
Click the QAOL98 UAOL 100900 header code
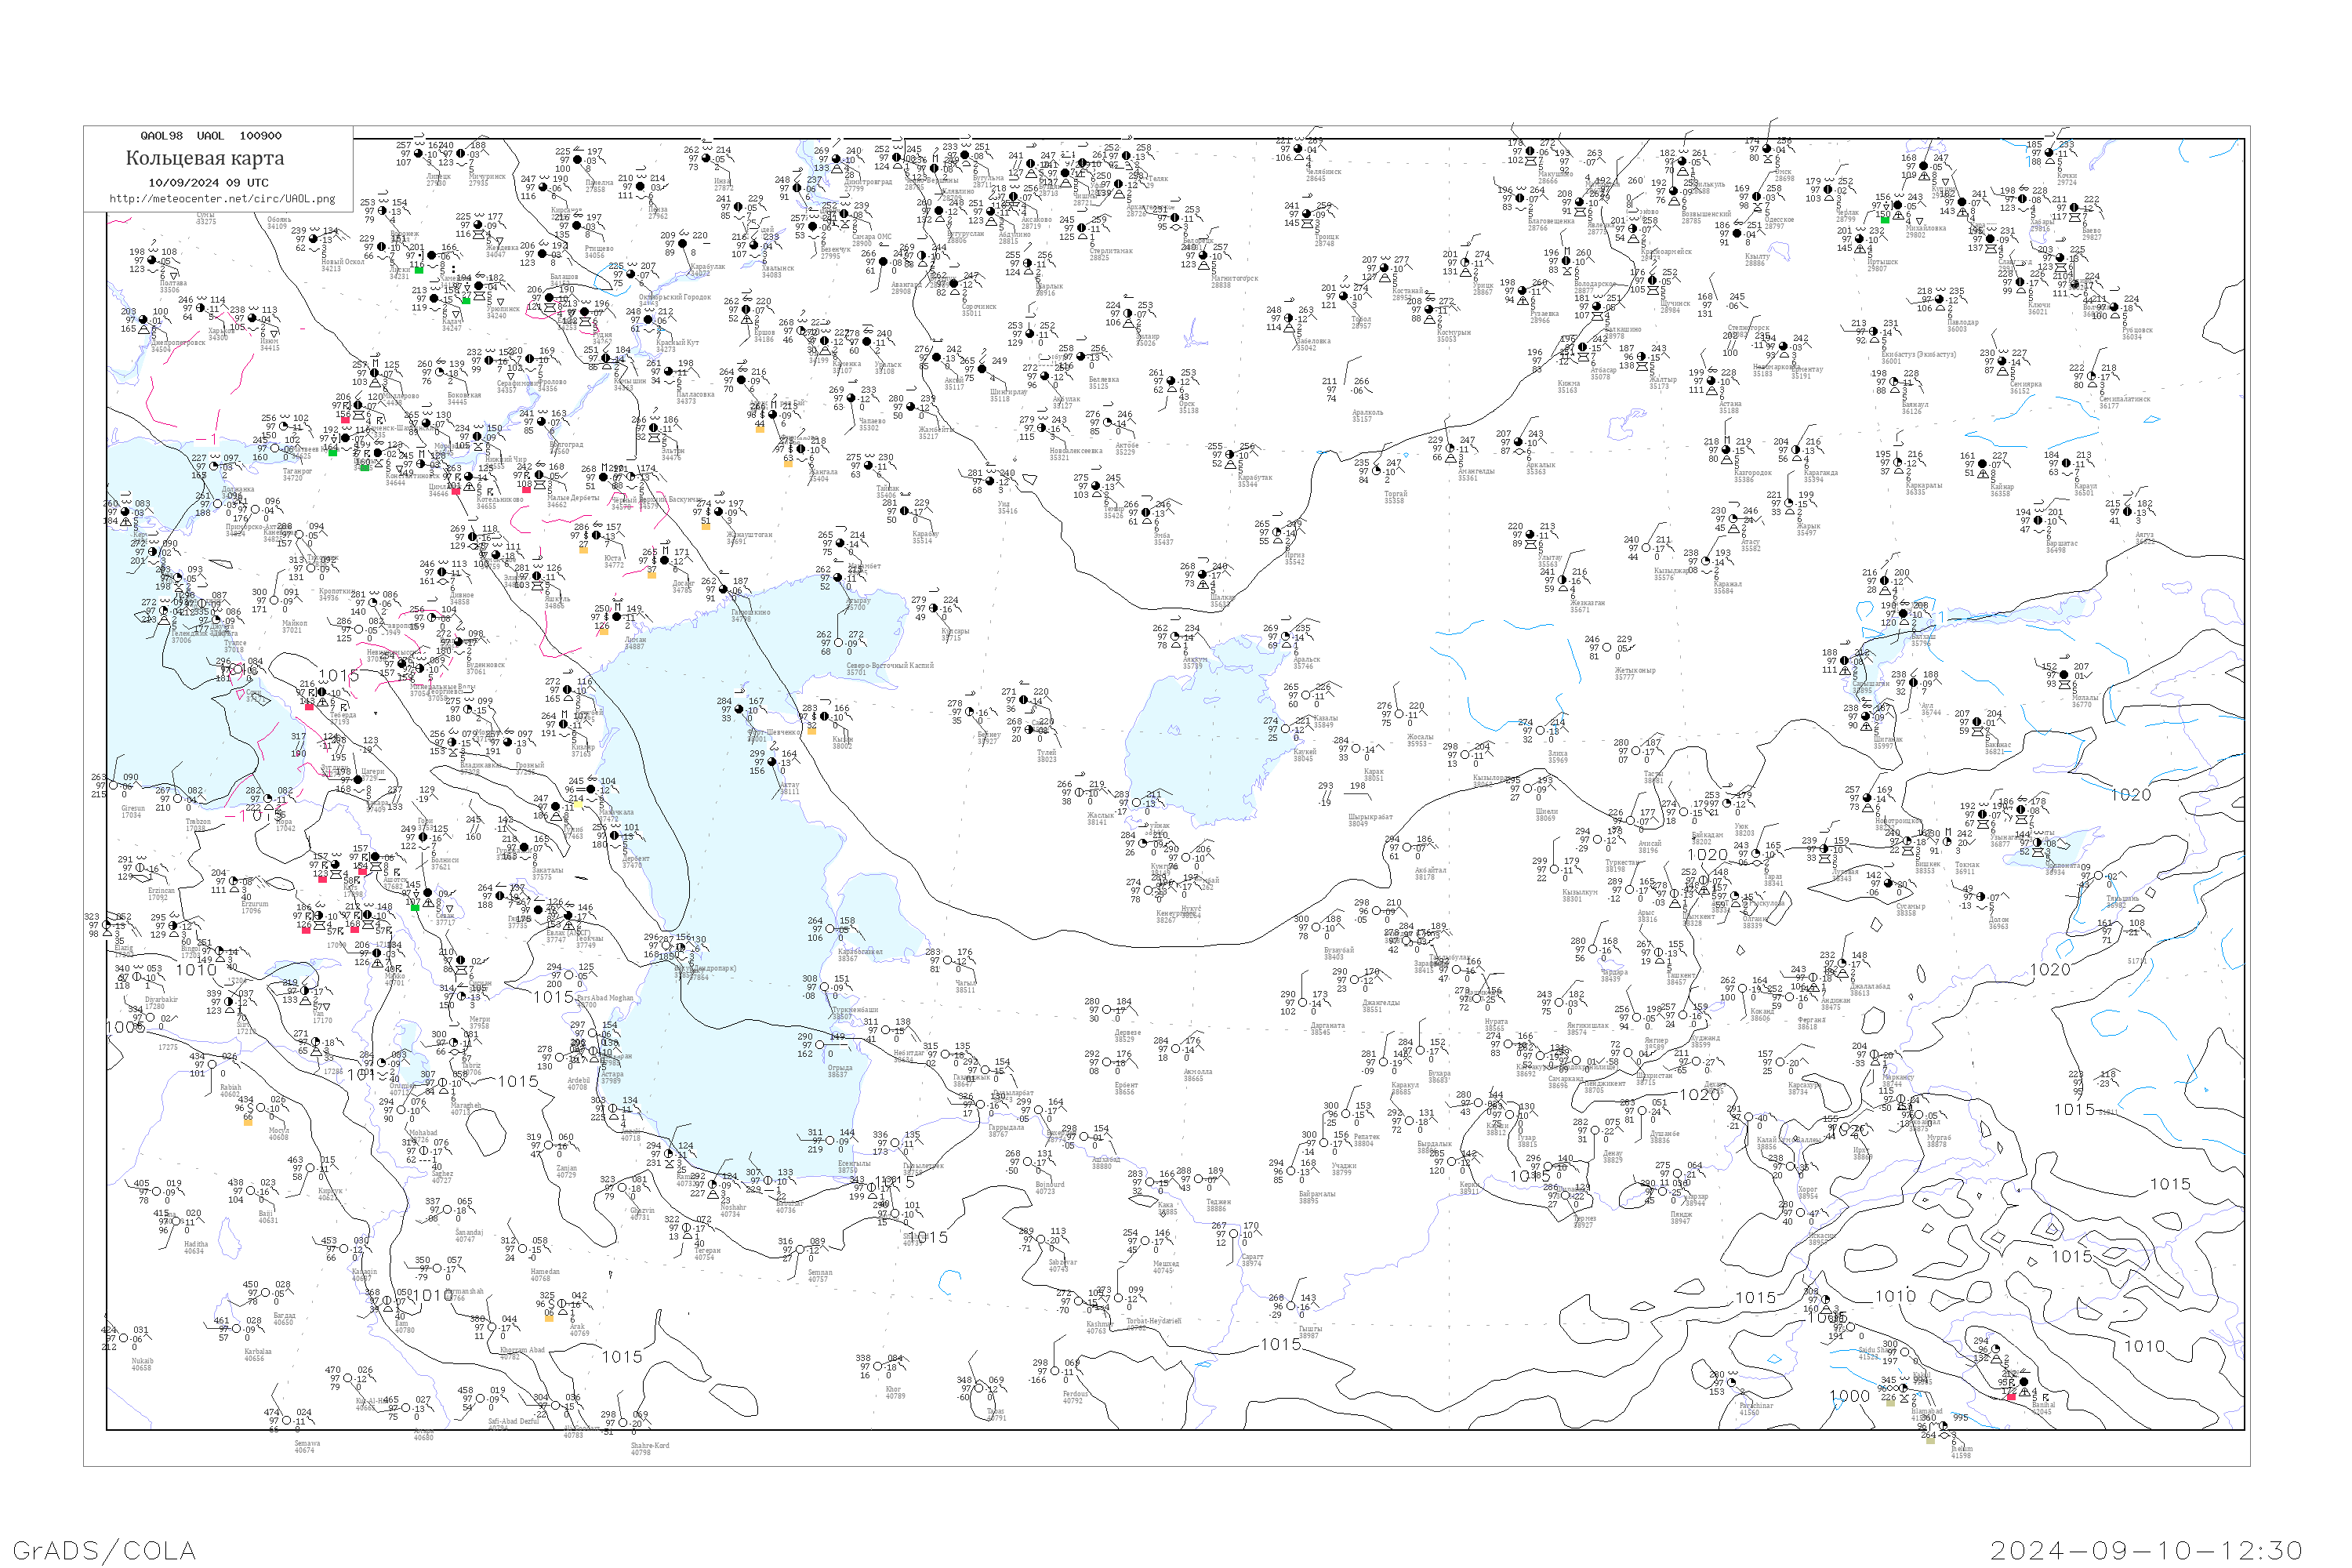pyautogui.click(x=211, y=136)
